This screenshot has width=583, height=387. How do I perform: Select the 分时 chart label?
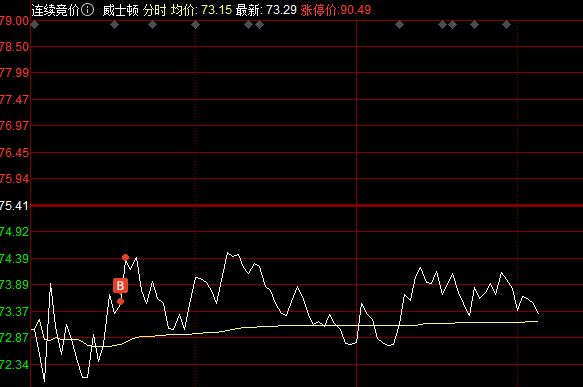coord(155,10)
